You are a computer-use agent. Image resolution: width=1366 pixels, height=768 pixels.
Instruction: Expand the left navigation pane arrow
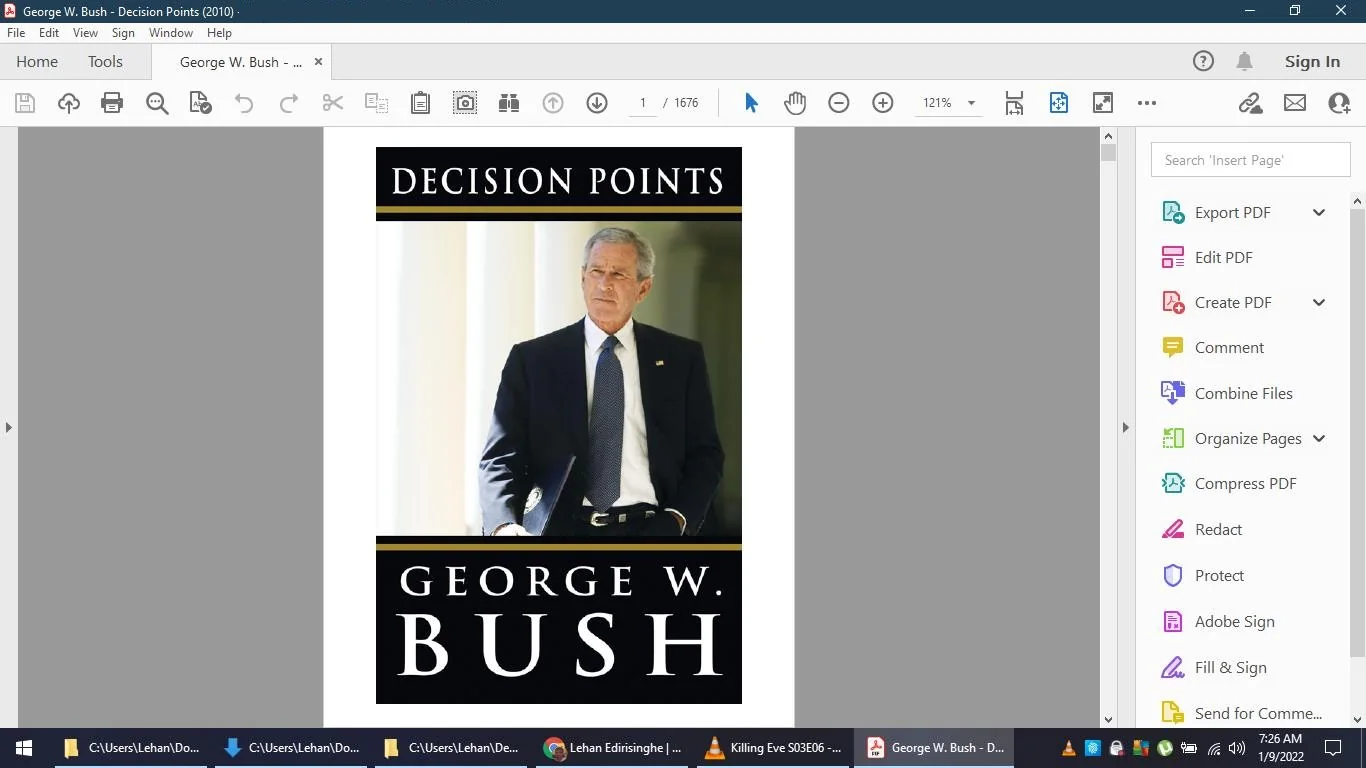[x=8, y=427]
